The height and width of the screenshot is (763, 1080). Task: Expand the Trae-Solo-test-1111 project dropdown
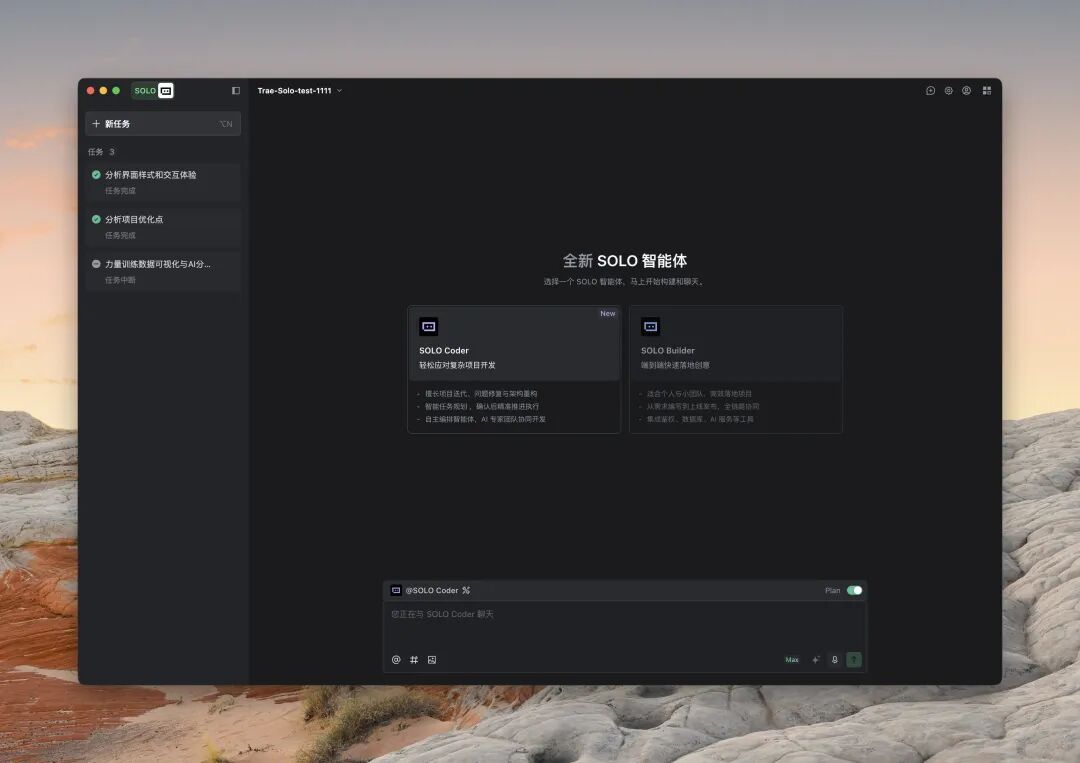click(x=299, y=91)
